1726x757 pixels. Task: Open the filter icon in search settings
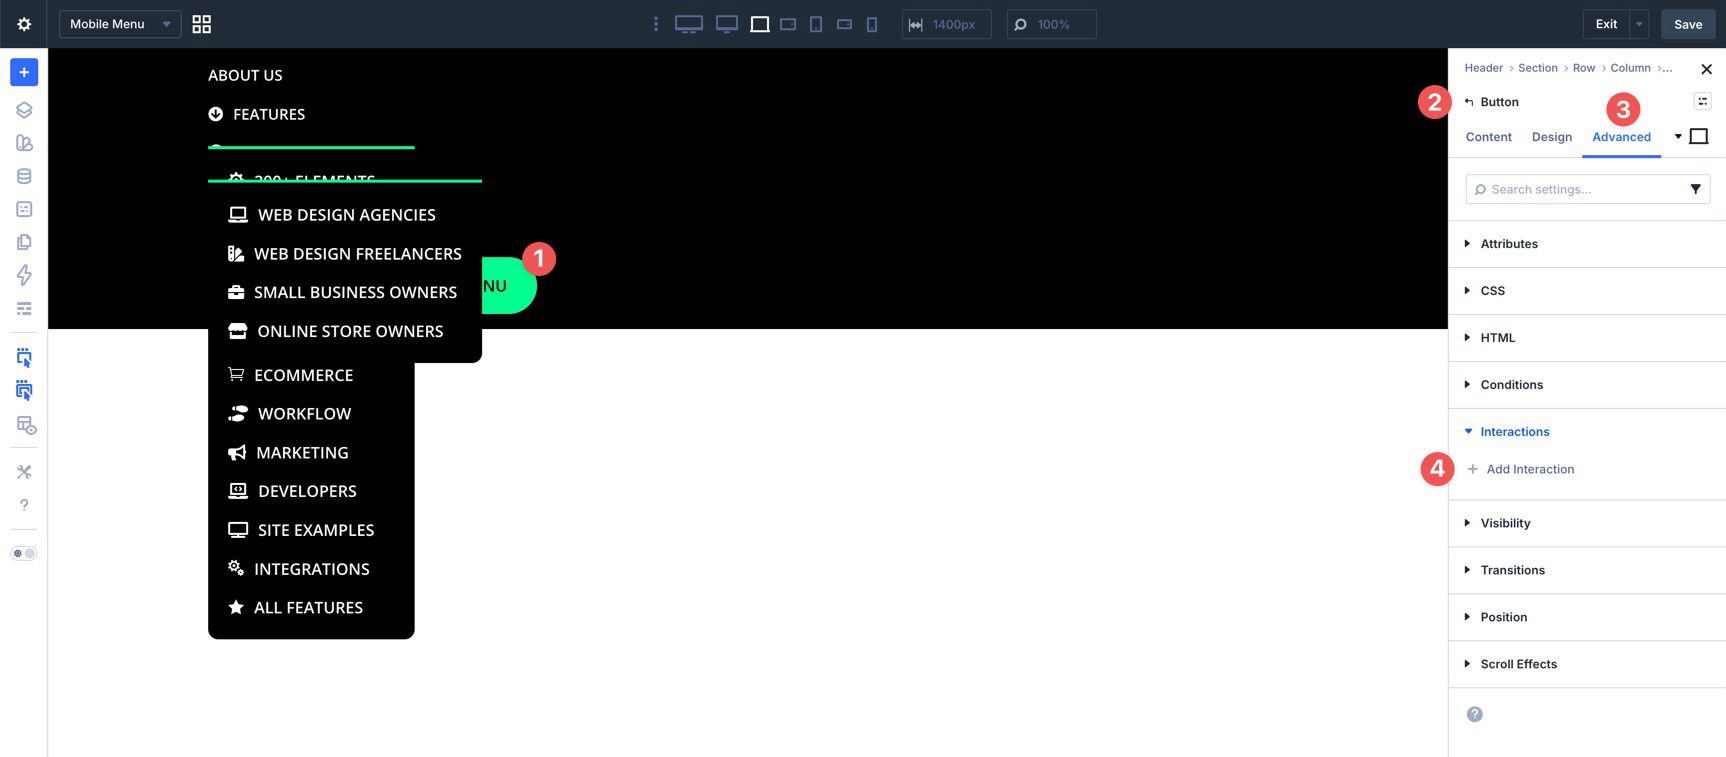(1695, 189)
